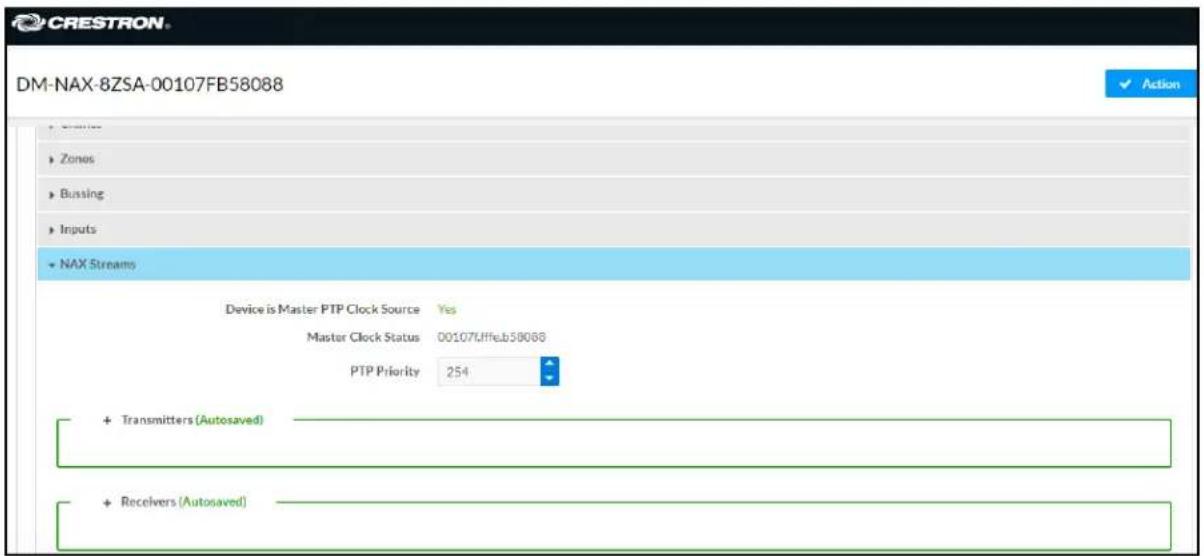
Task: Click the 'Master Clock Status' label
Action: 364,338
